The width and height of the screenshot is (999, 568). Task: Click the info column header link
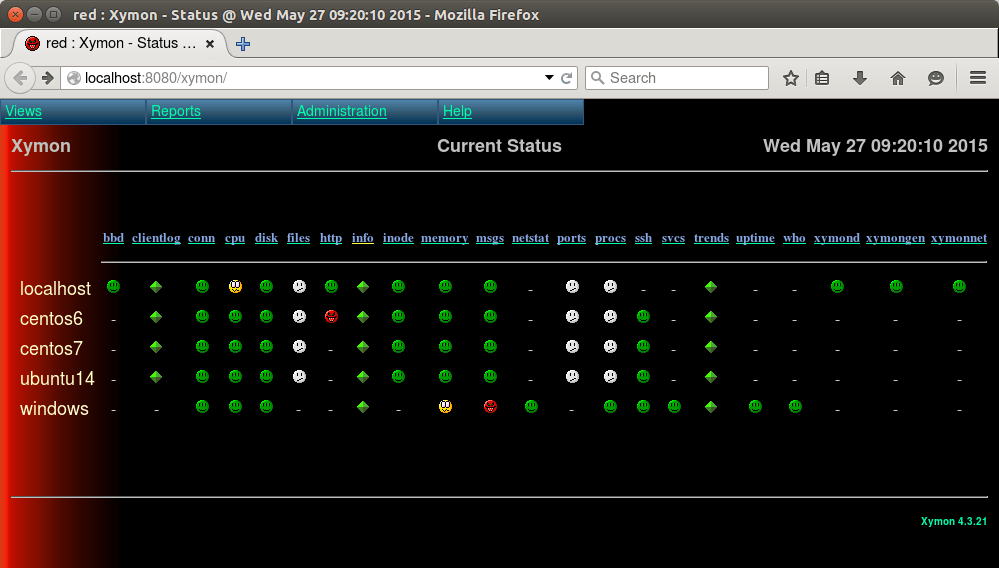(x=363, y=238)
